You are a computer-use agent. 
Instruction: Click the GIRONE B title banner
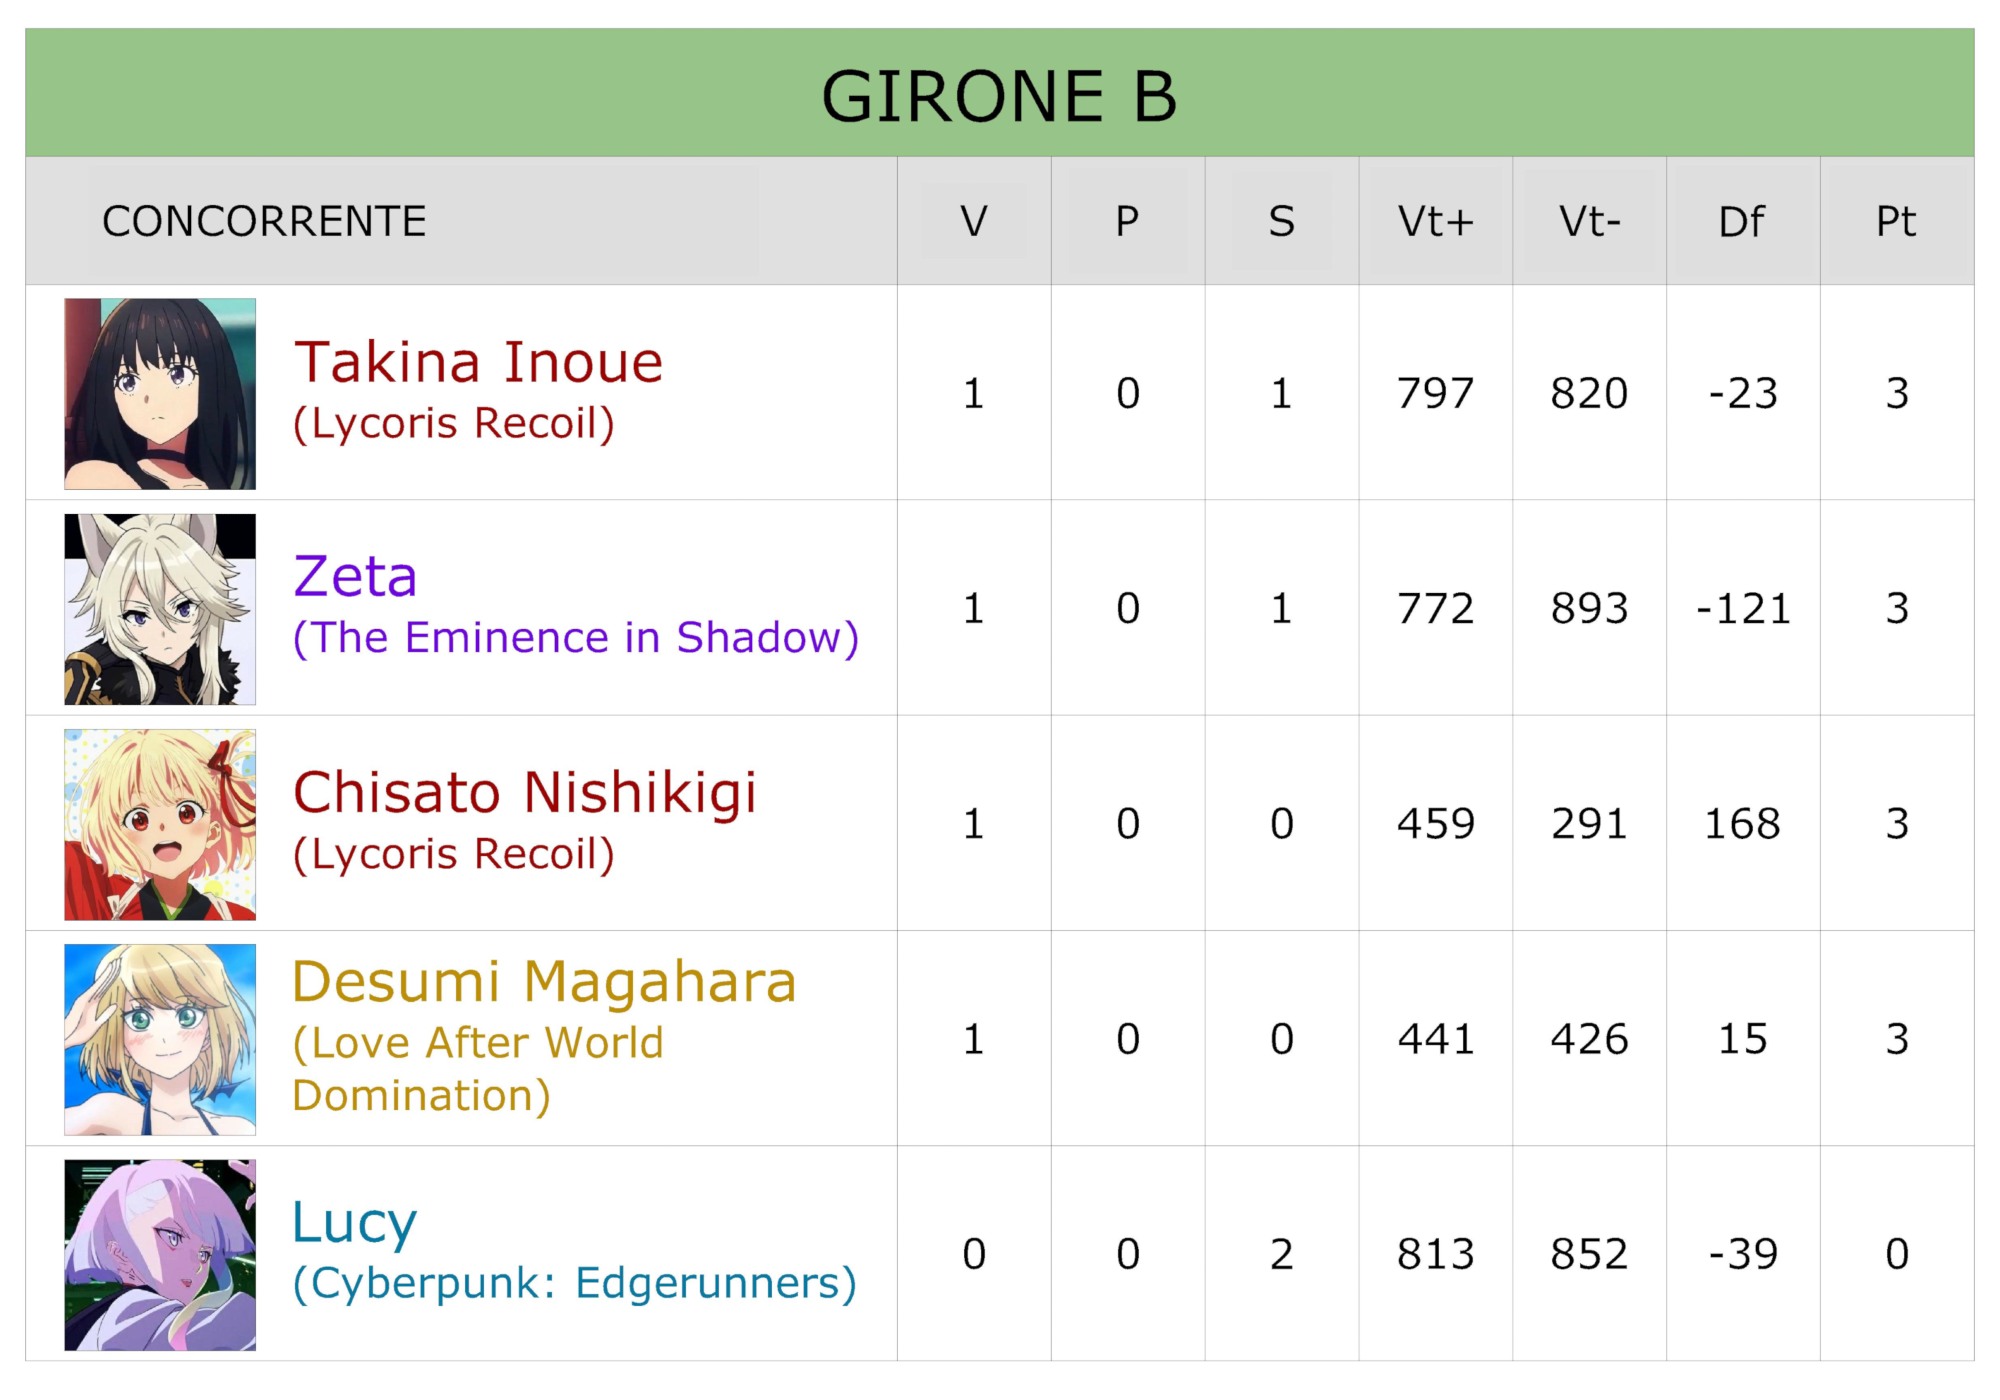(x=999, y=96)
